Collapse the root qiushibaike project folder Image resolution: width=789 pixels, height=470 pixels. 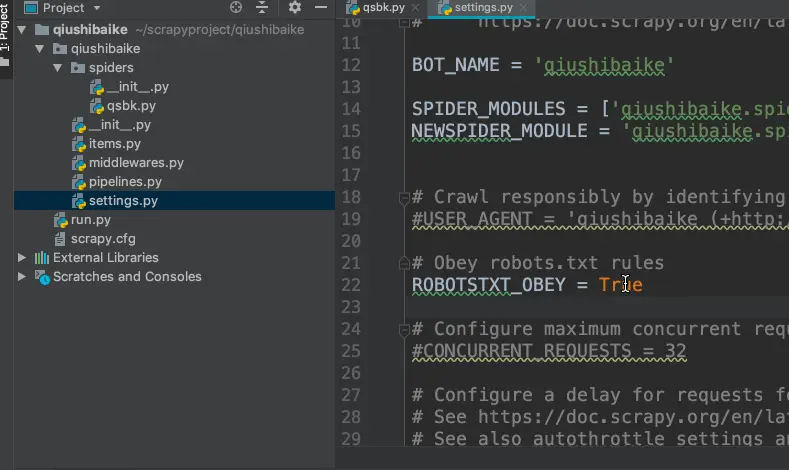pos(22,30)
